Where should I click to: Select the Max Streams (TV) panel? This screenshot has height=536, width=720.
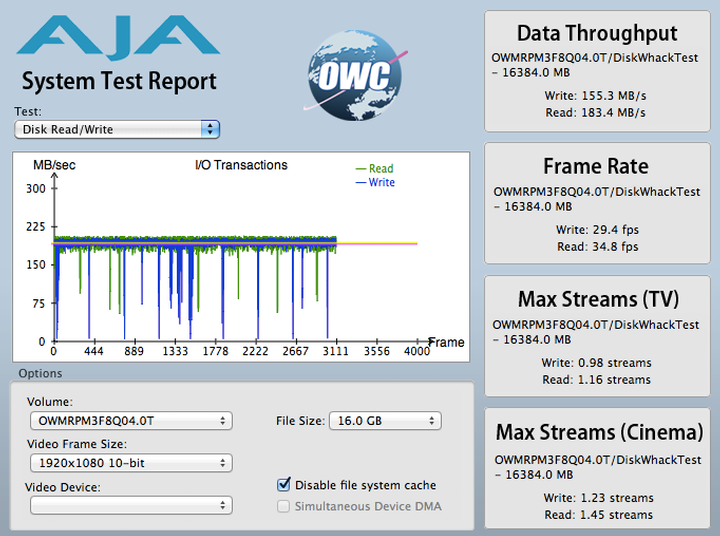pyautogui.click(x=598, y=337)
